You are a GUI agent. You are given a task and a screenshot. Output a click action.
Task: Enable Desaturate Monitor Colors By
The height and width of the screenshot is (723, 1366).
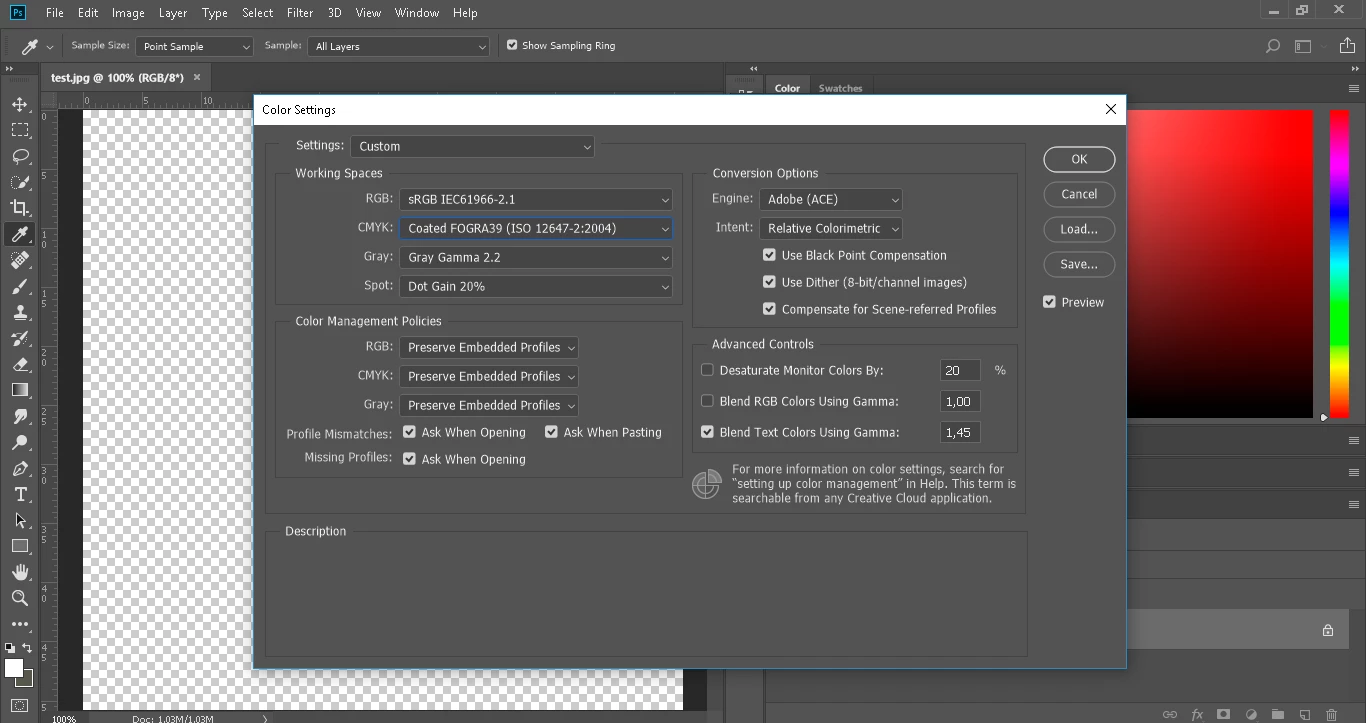(x=707, y=370)
